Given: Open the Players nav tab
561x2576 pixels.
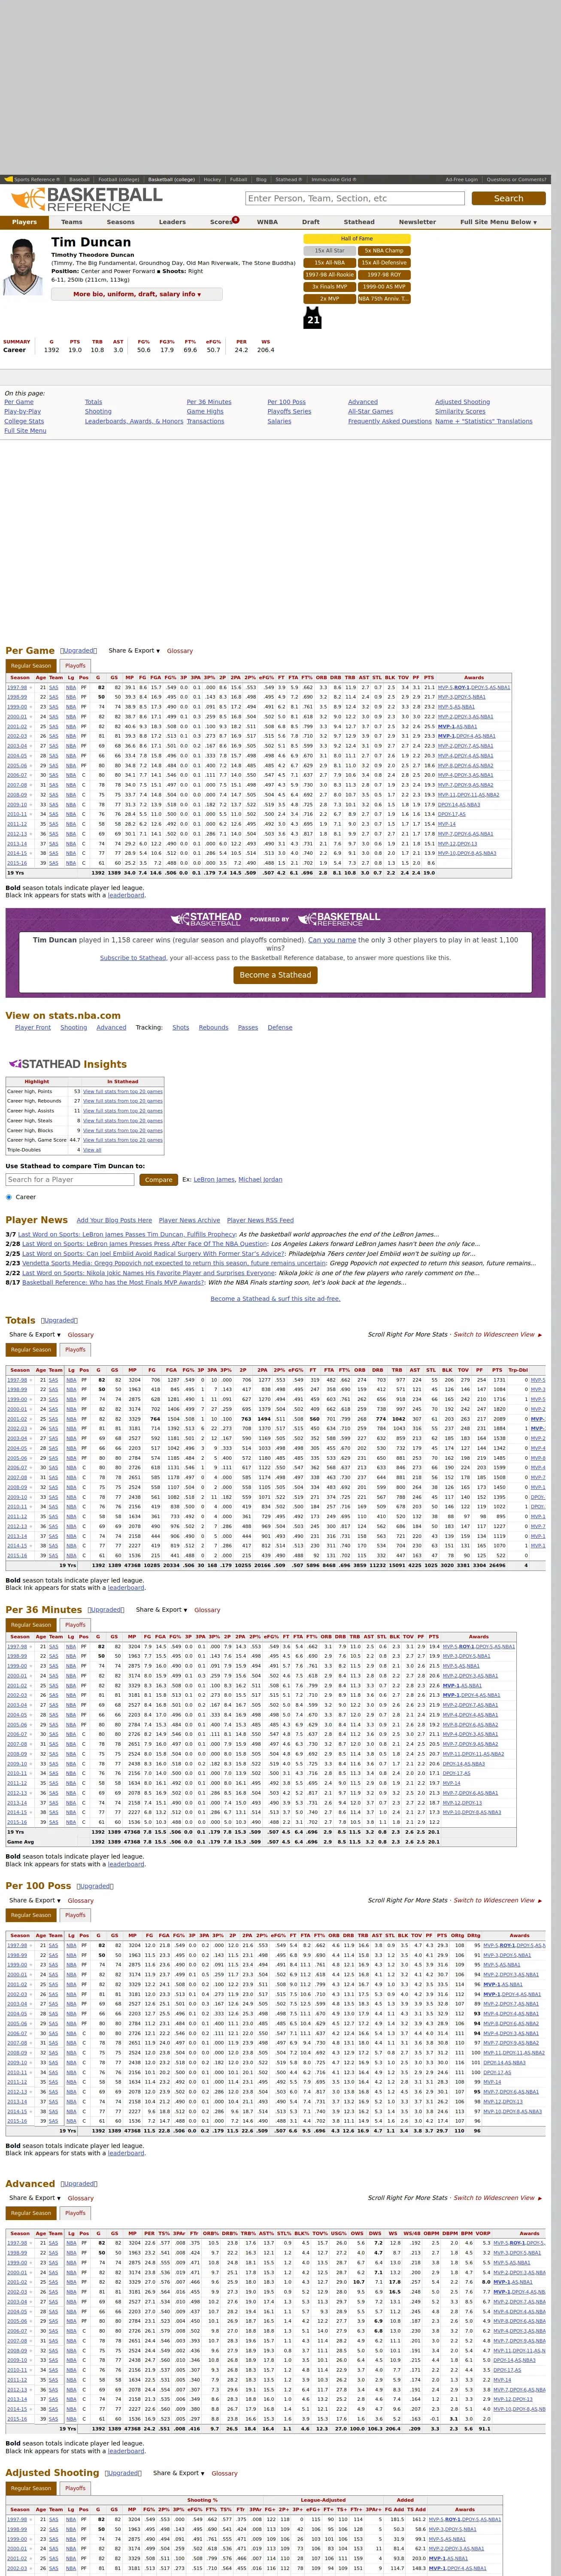Looking at the screenshot, I should 24,222.
